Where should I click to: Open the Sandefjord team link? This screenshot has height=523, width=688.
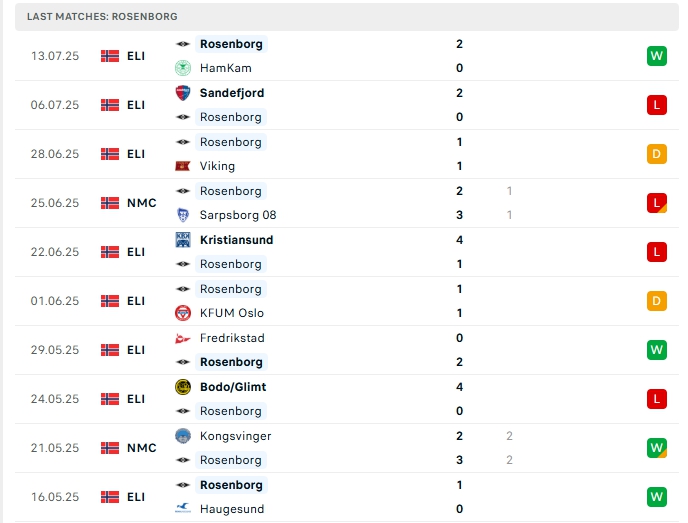[x=232, y=93]
